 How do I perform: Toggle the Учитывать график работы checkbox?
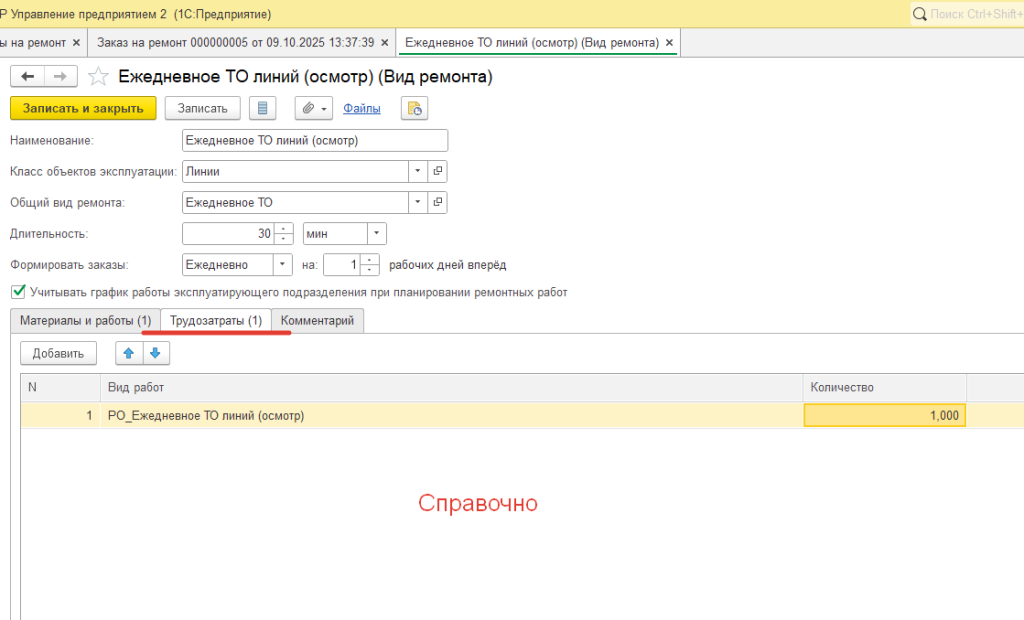click(x=17, y=292)
